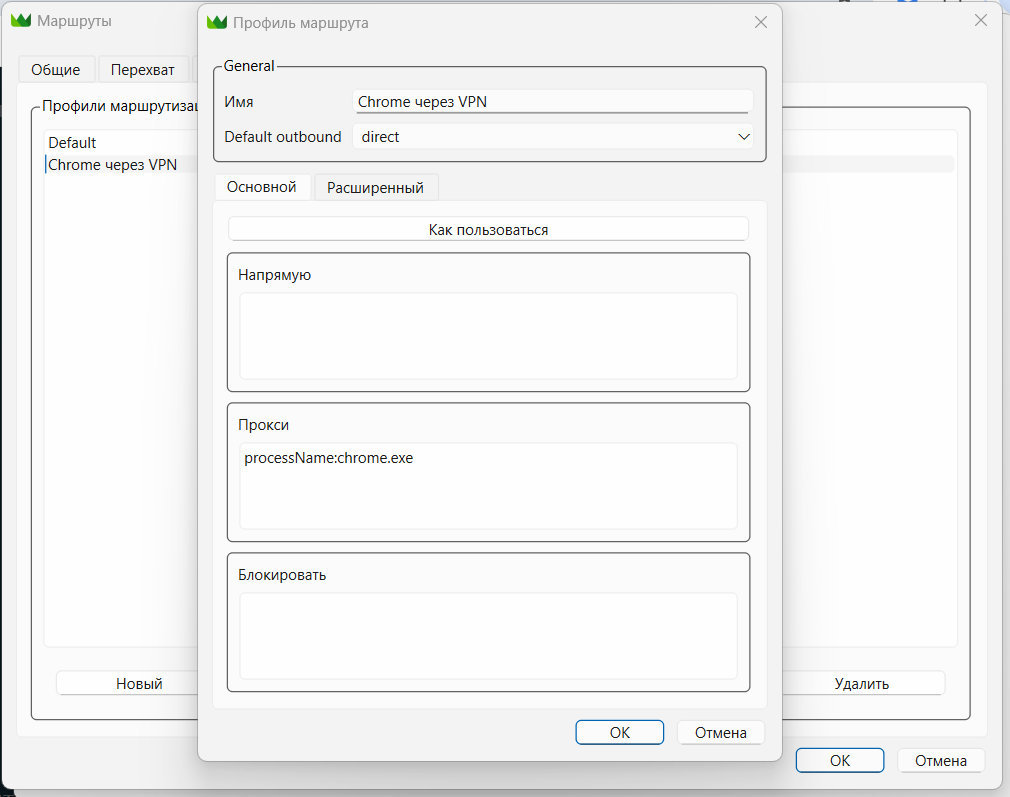Select Chrome через VPN in profile list
This screenshot has width=1010, height=797.
click(112, 165)
